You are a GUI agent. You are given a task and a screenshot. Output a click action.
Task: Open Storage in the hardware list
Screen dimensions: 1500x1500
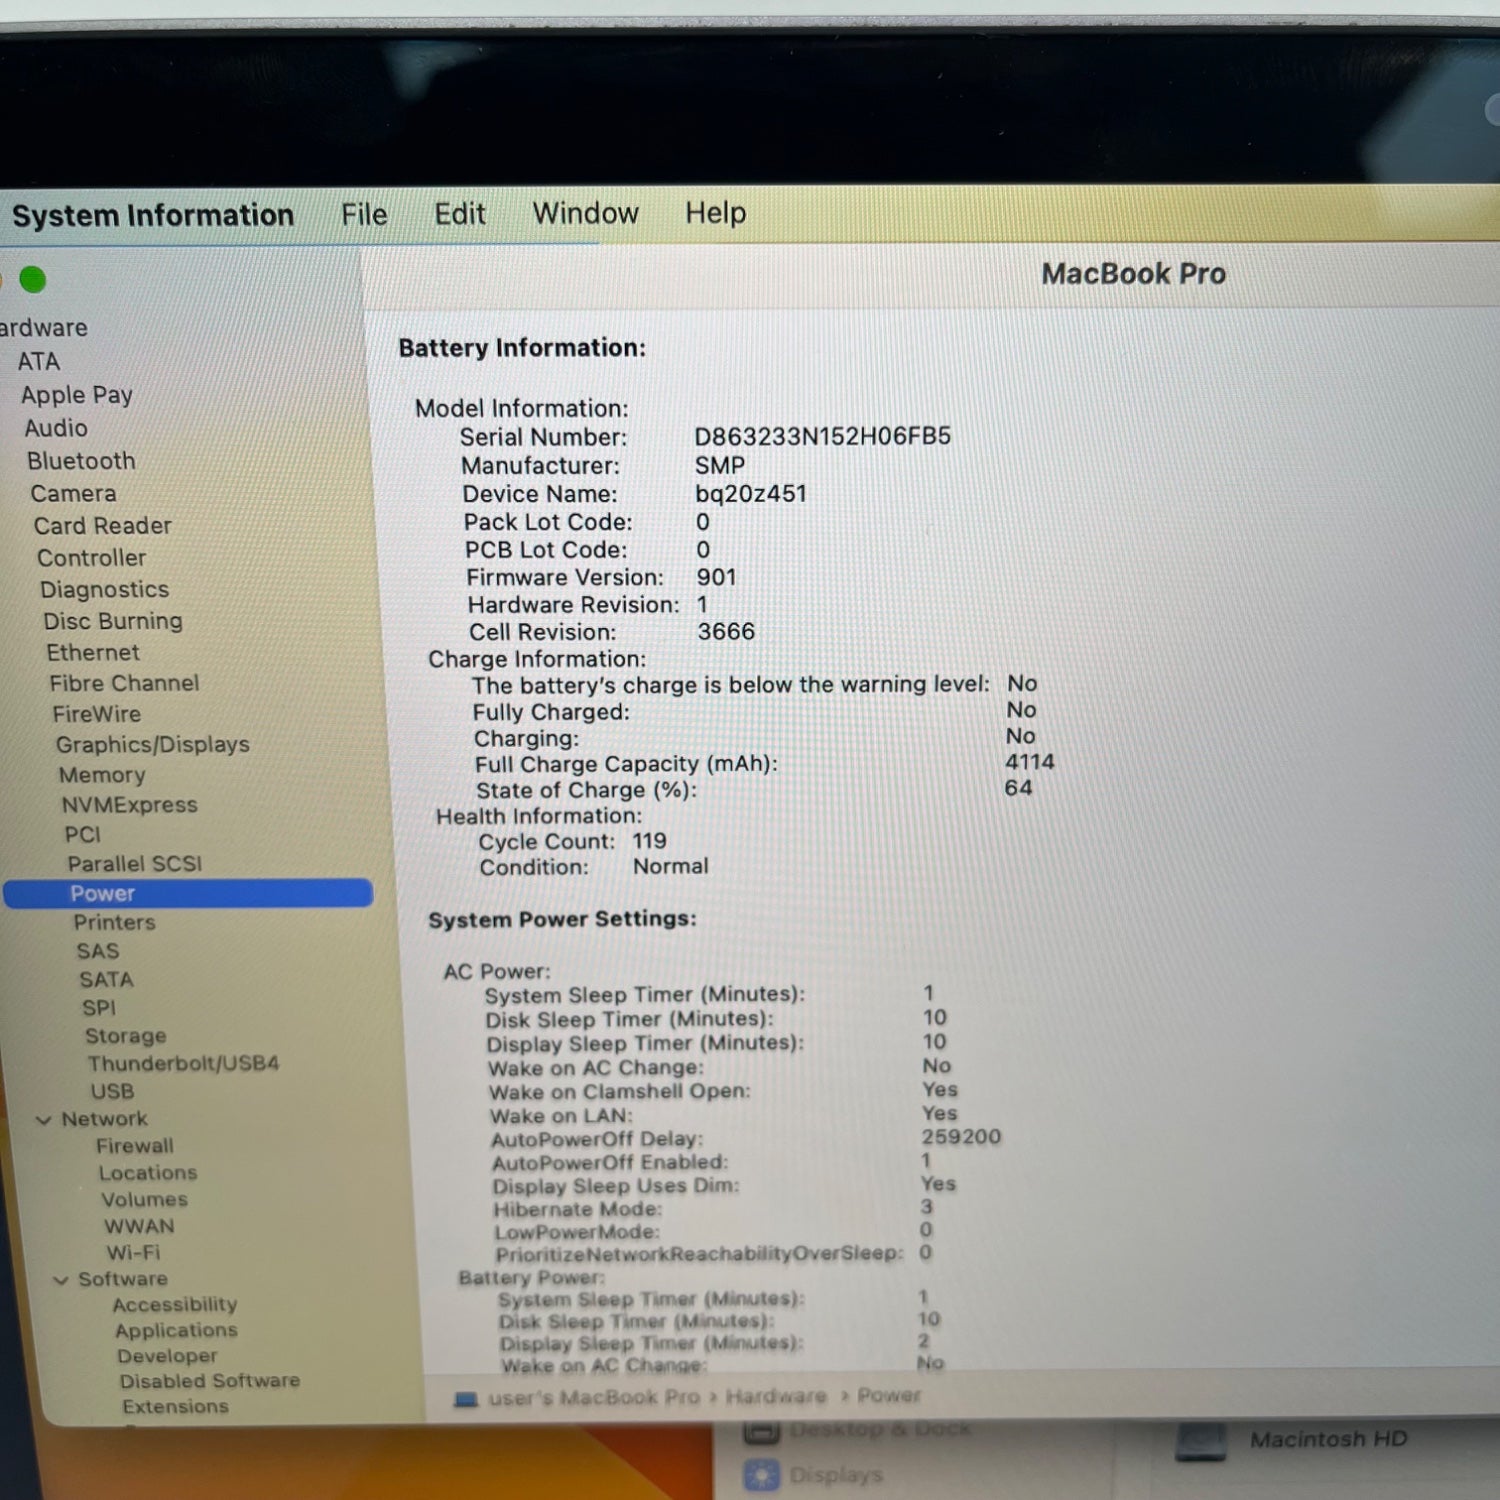tap(125, 1036)
